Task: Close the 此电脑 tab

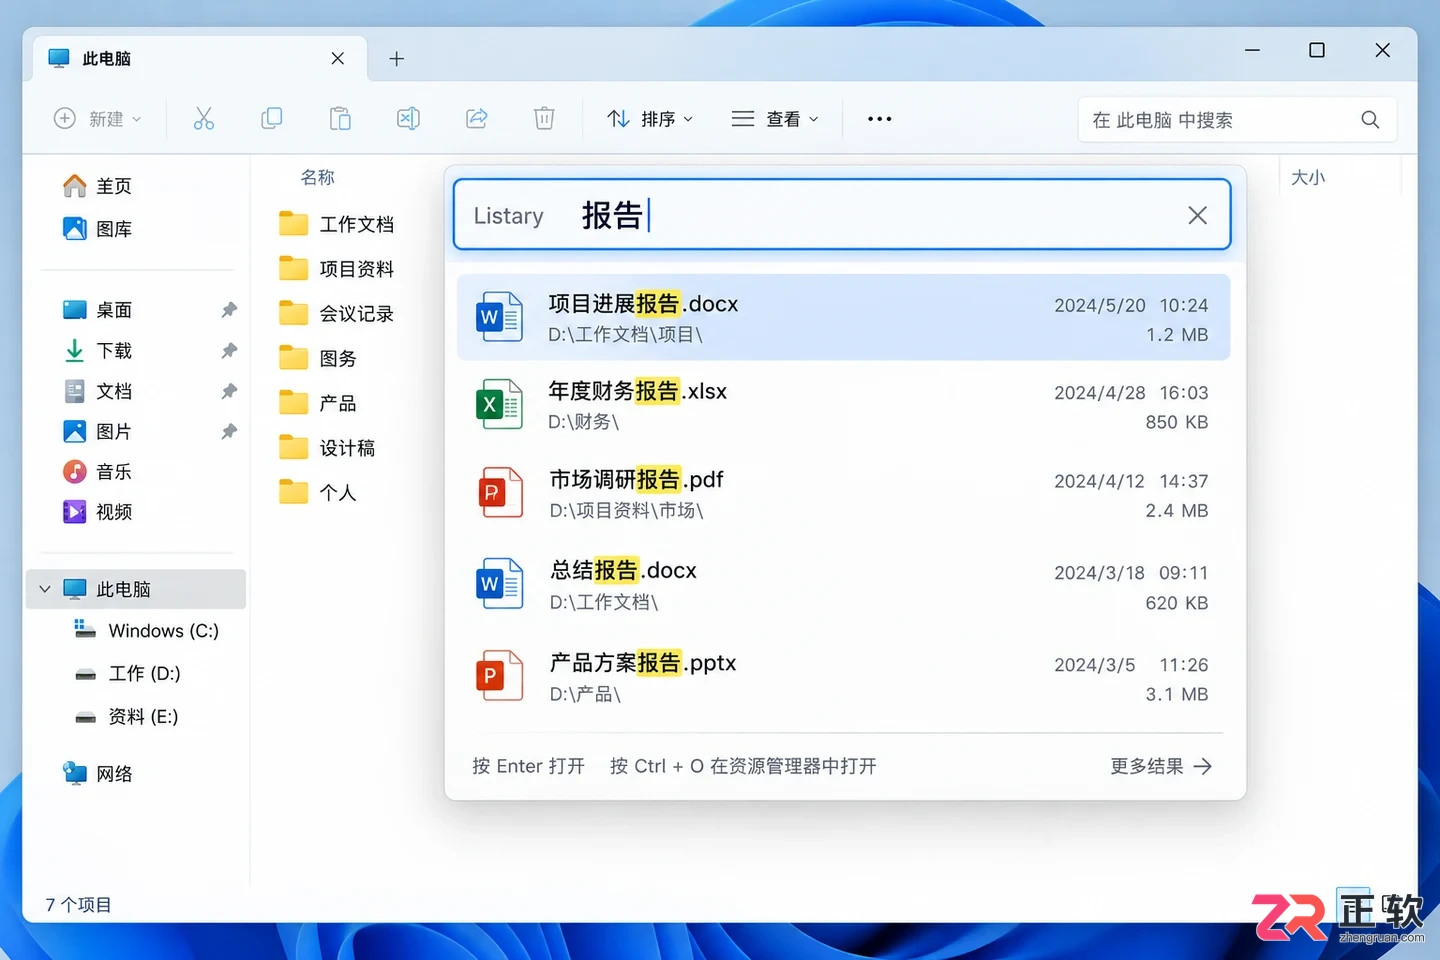Action: point(338,59)
